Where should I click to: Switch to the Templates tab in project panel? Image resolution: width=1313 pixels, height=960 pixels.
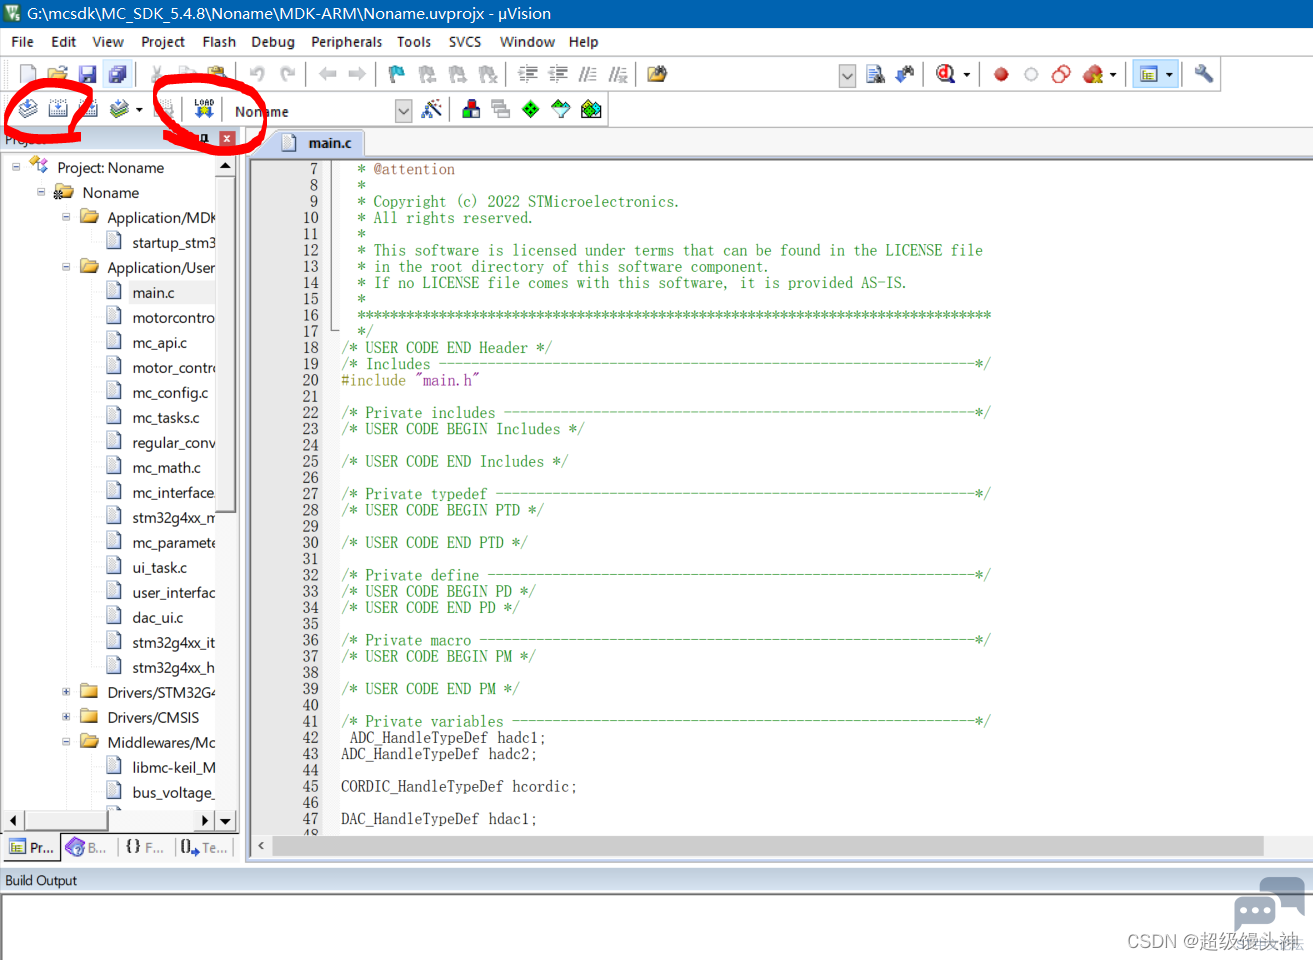204,847
